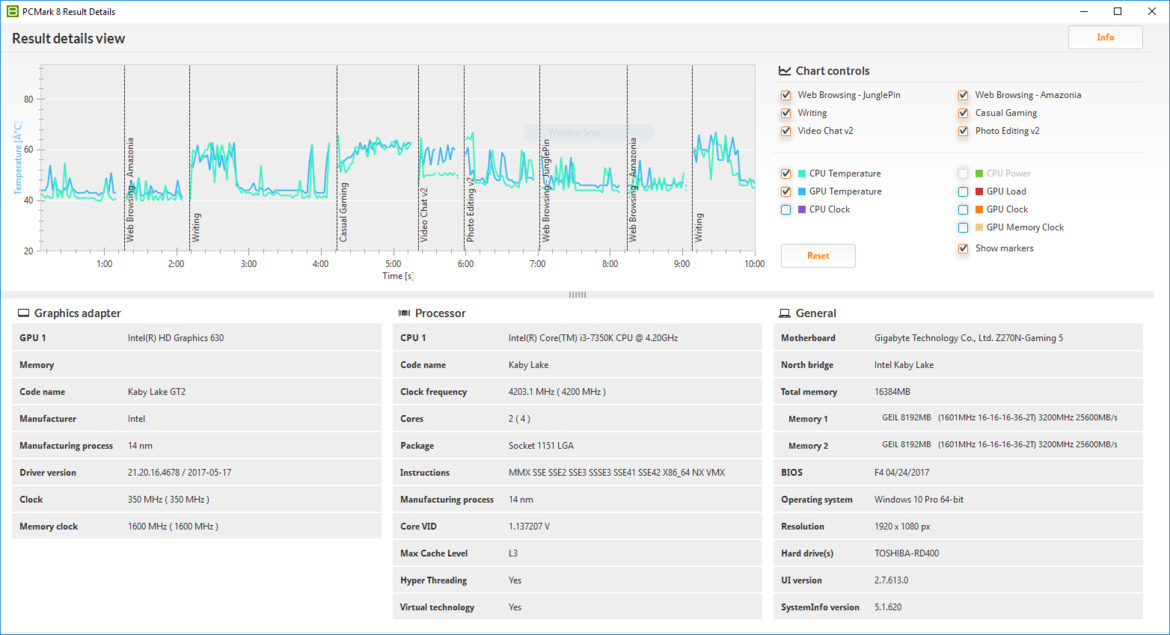Image resolution: width=1170 pixels, height=635 pixels.
Task: Click the GPU Memory Clock tan swatch
Action: point(979,228)
